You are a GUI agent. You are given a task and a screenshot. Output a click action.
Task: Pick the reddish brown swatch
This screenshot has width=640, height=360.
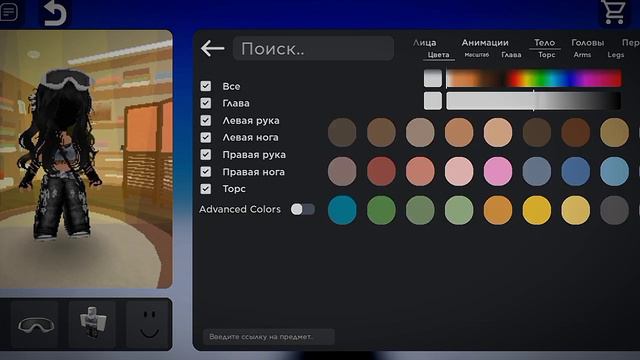pyautogui.click(x=576, y=132)
